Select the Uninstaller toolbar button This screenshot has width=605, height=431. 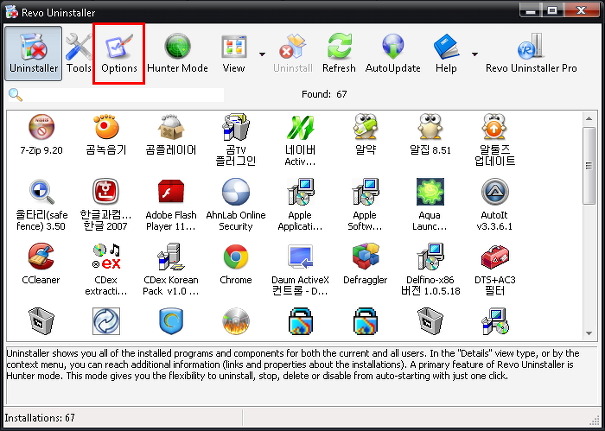tap(33, 53)
